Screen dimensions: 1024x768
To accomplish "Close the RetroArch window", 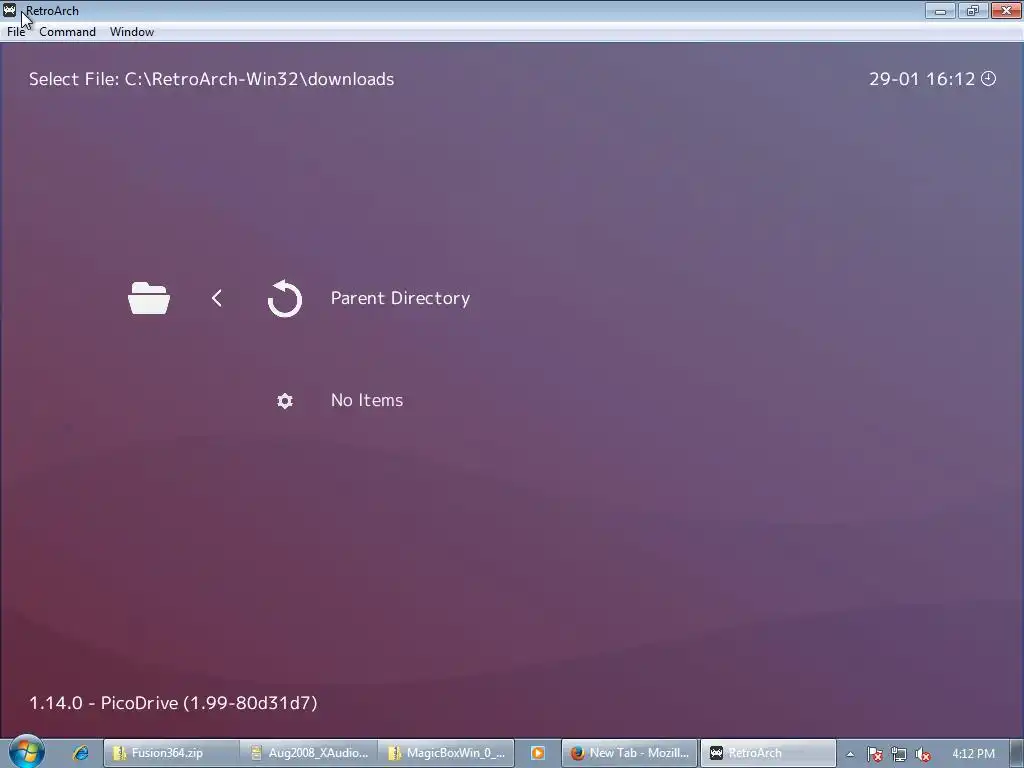I will [1006, 10].
